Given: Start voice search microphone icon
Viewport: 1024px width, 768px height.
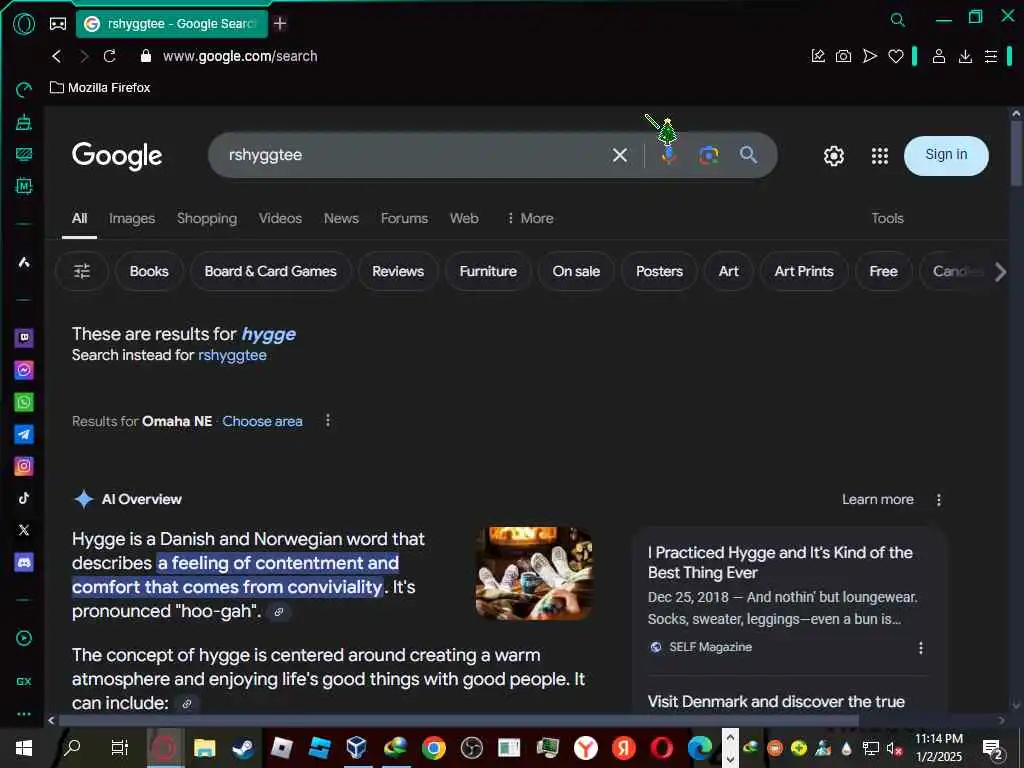Looking at the screenshot, I should 668,155.
